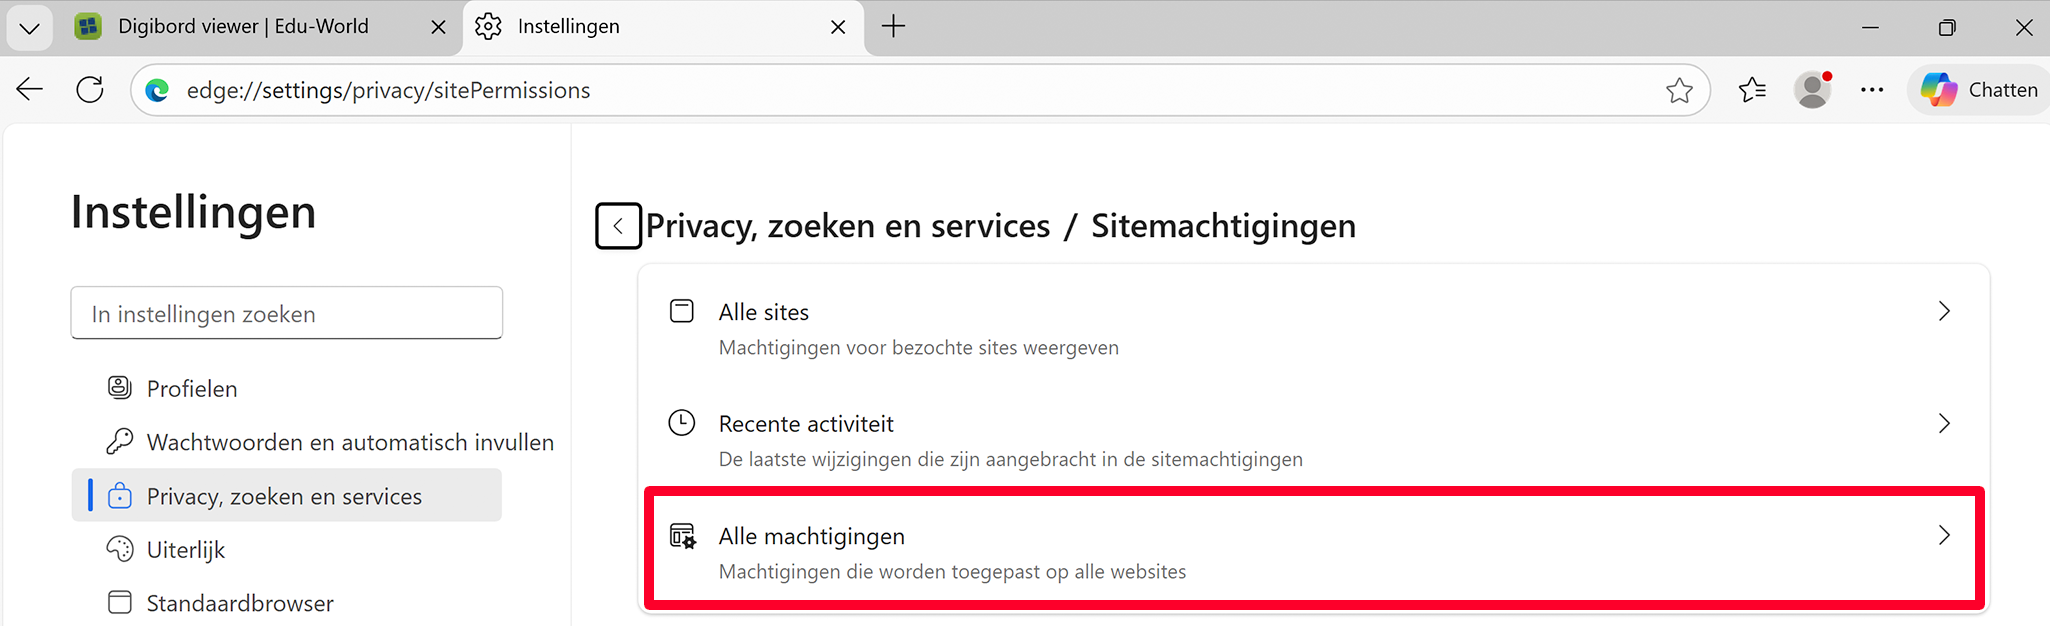Expand Recente activiteit entry
This screenshot has width=2050, height=626.
(1312, 440)
